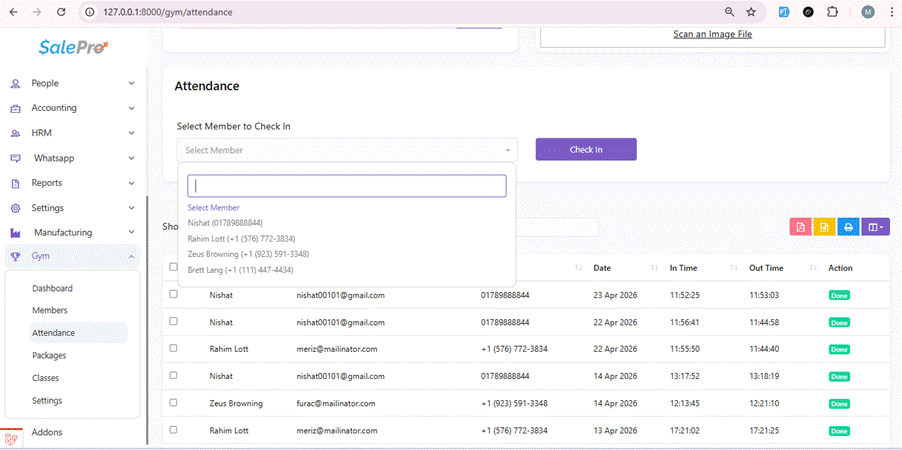Go to Packages in the Gym submenu

click(x=50, y=356)
